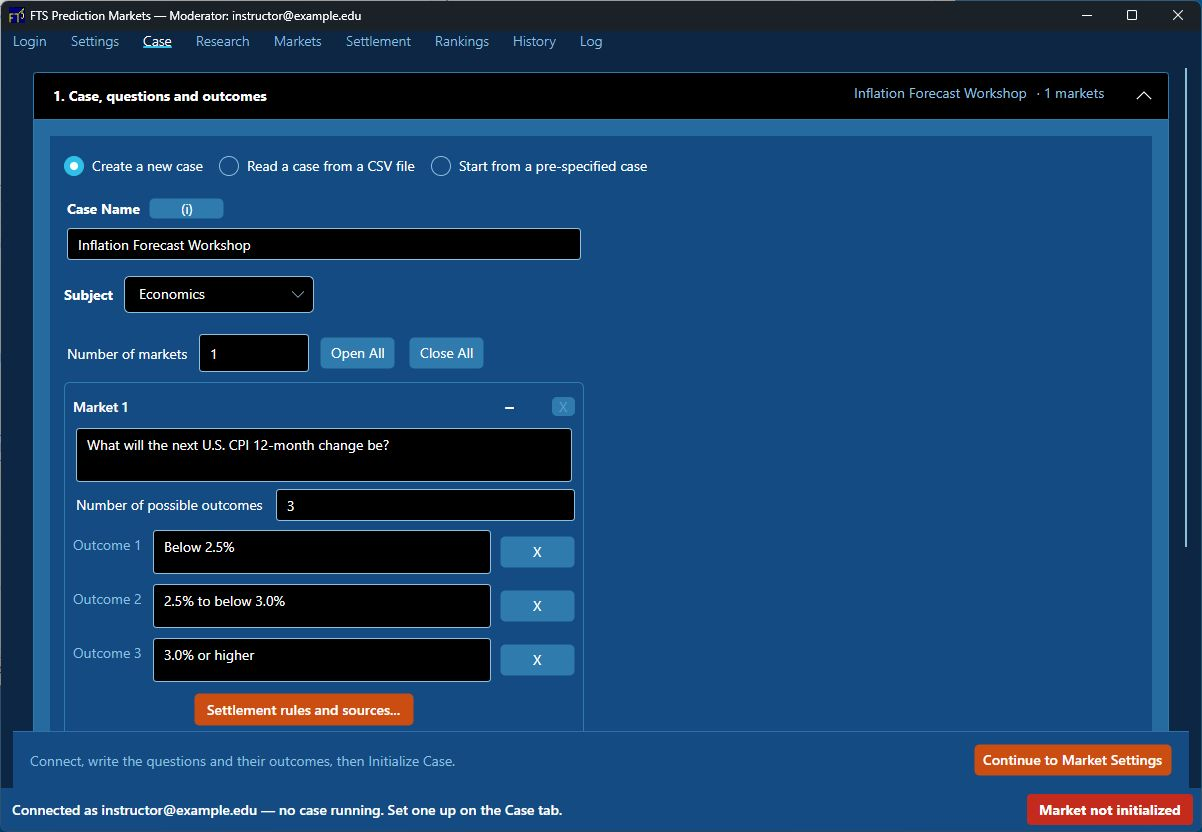This screenshot has height=832, width=1202.
Task: Click the Case Name text field
Action: click(324, 245)
